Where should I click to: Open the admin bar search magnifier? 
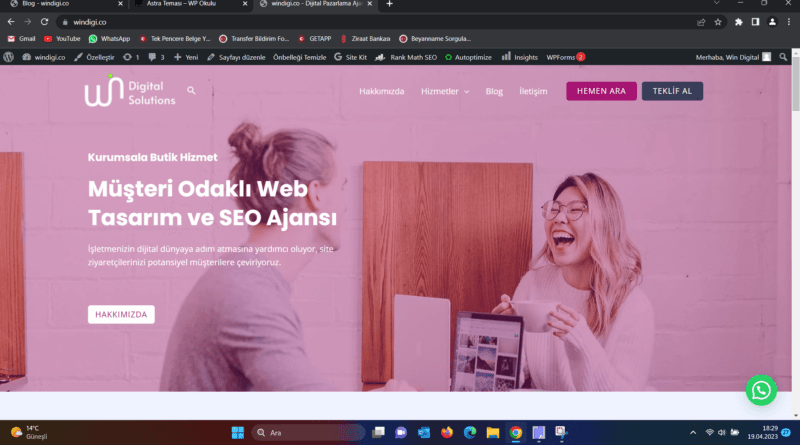click(783, 57)
